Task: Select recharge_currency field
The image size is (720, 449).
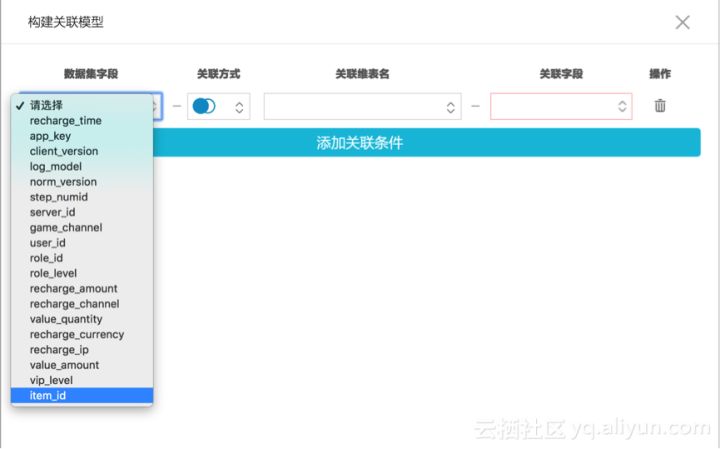Action: coord(82,334)
